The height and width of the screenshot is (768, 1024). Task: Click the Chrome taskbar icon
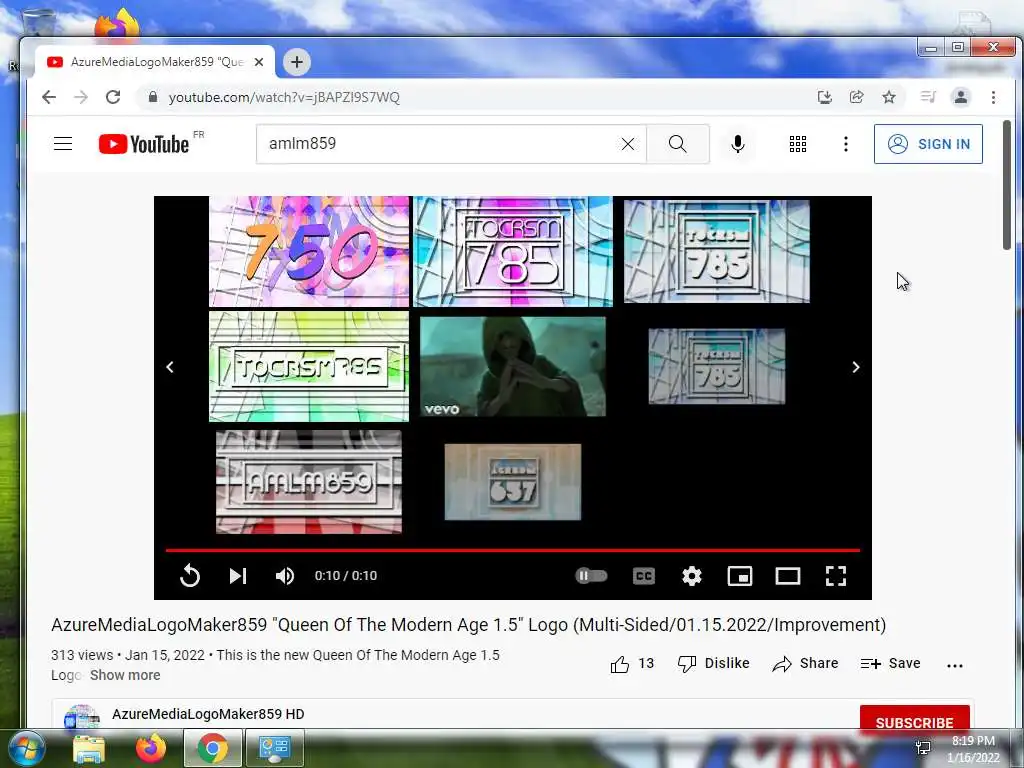coord(212,748)
